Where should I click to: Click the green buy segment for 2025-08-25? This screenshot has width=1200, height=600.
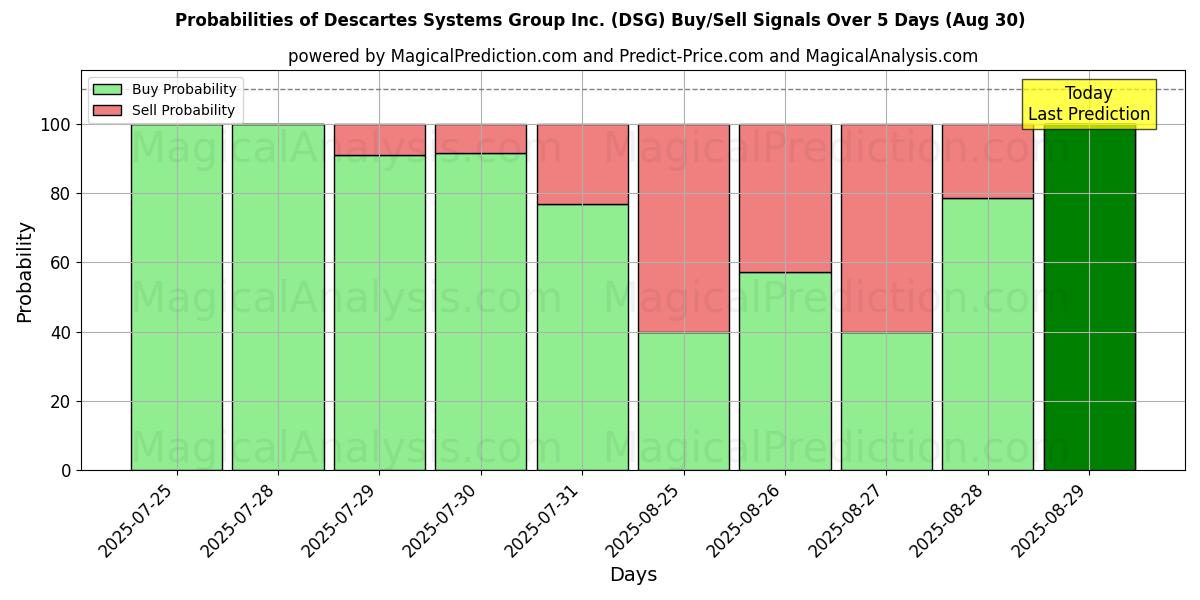(x=684, y=401)
